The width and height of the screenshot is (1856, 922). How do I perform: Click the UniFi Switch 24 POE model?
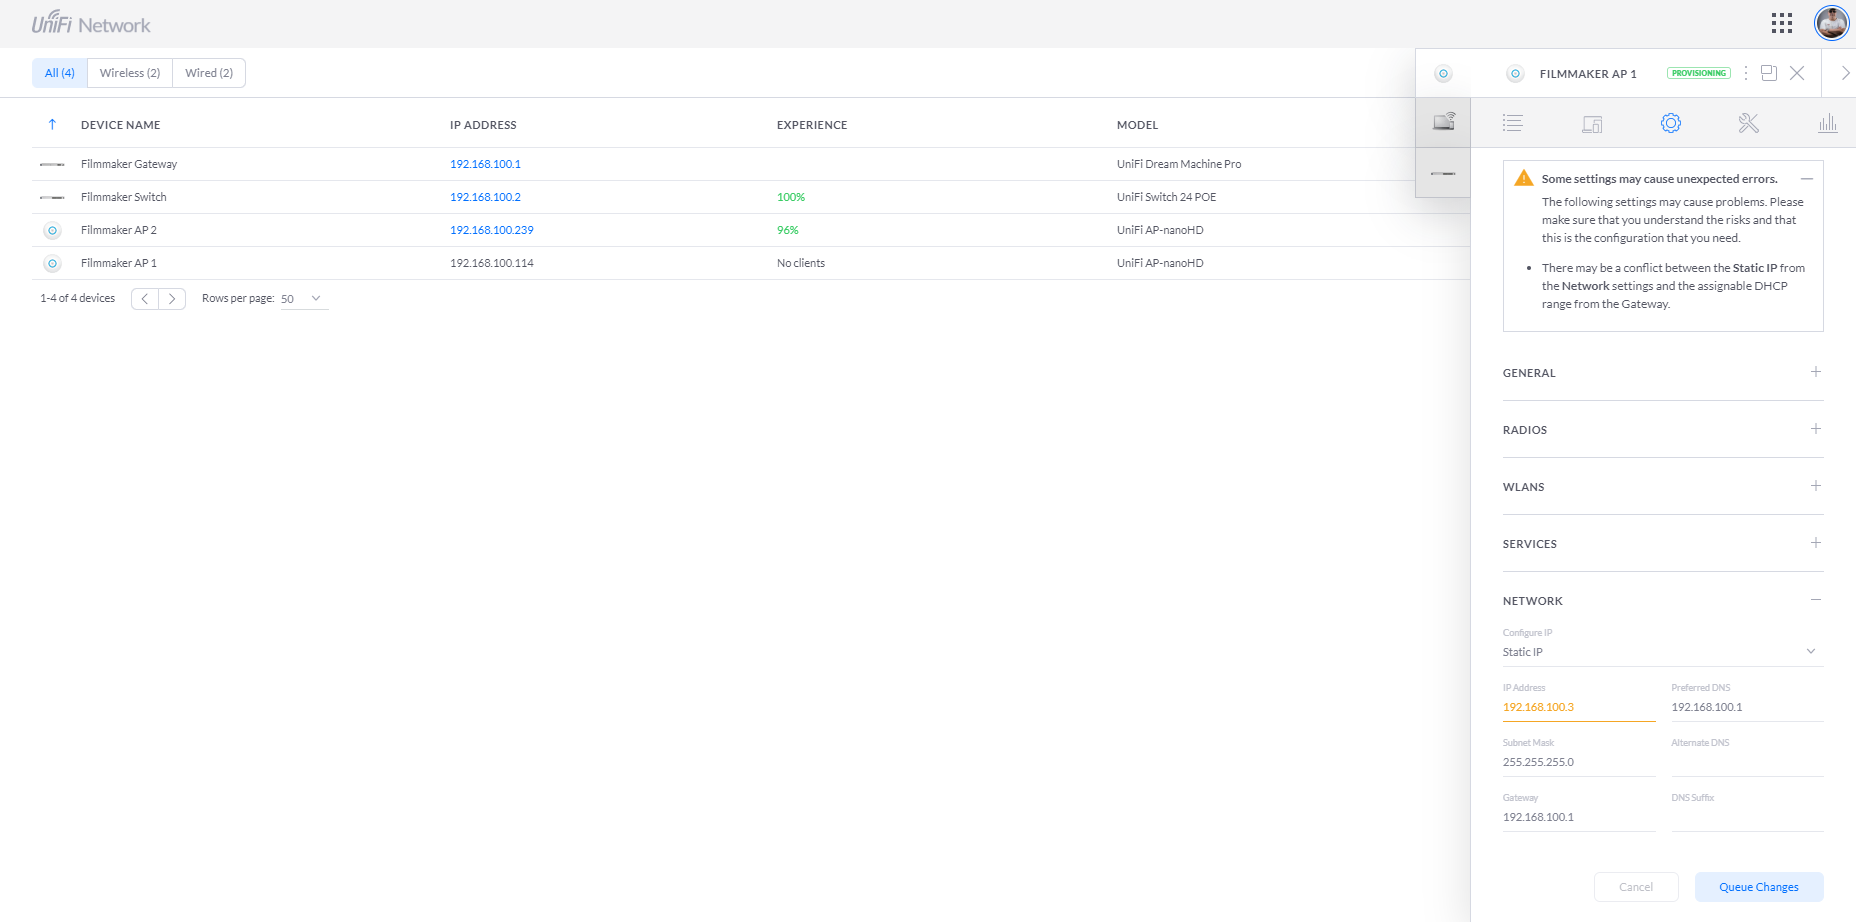pos(1167,197)
